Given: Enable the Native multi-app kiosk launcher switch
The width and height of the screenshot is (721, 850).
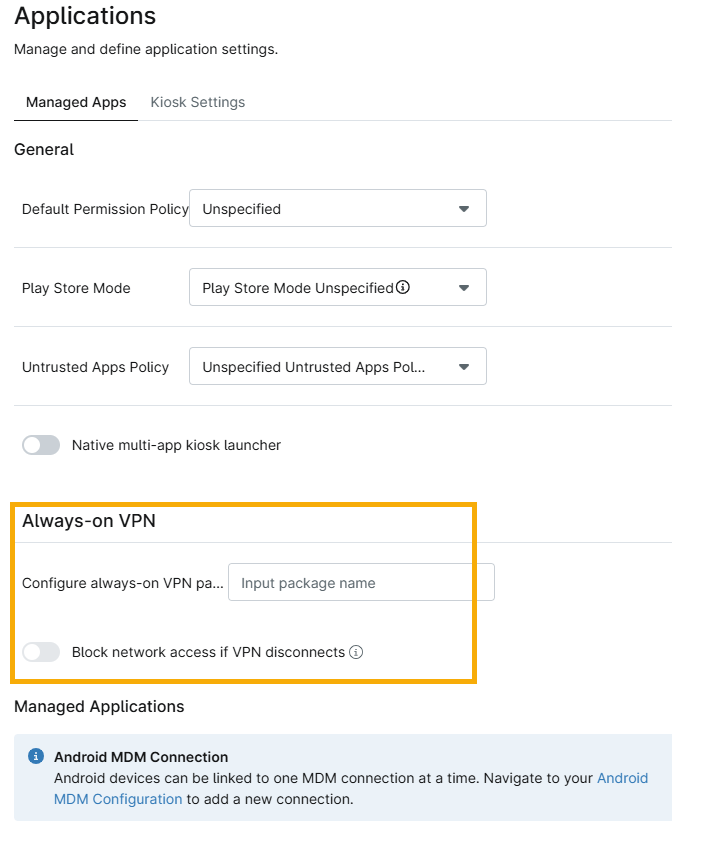Looking at the screenshot, I should (x=41, y=445).
